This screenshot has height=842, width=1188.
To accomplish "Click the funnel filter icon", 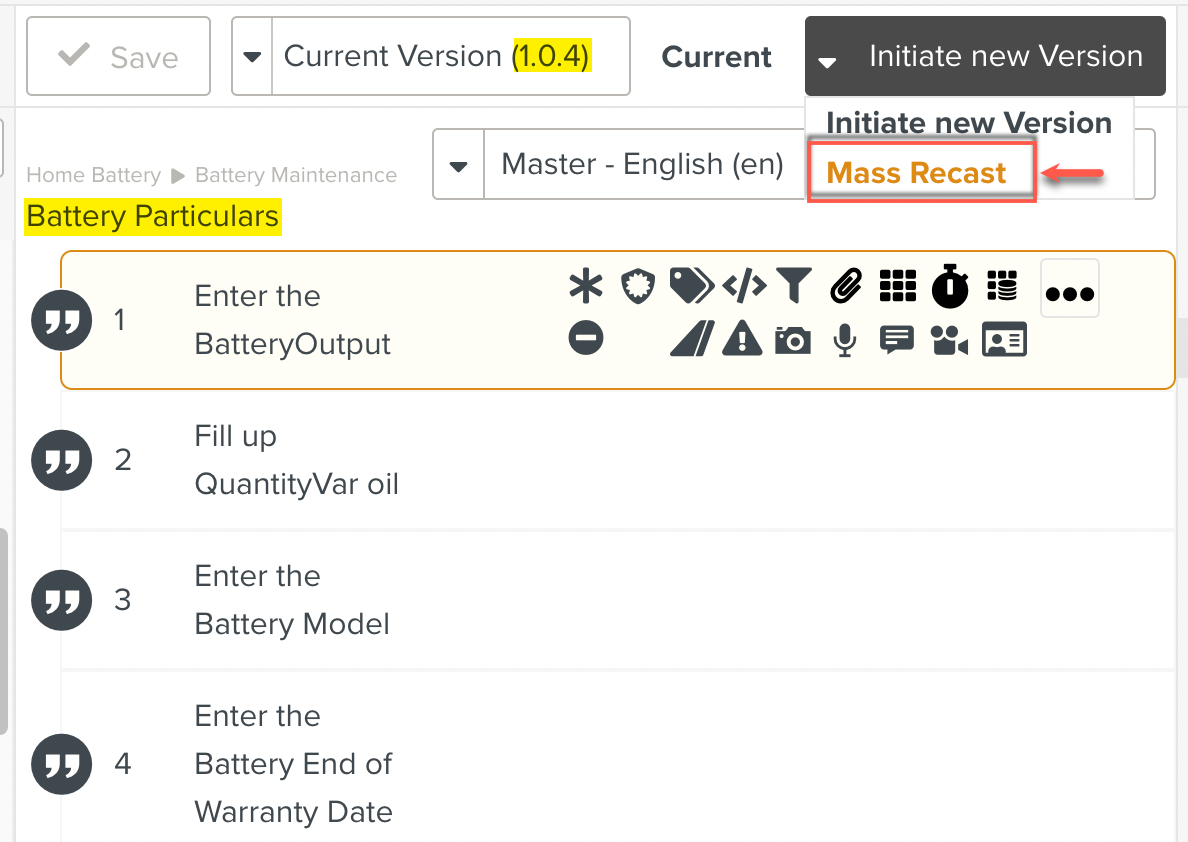I will point(794,288).
